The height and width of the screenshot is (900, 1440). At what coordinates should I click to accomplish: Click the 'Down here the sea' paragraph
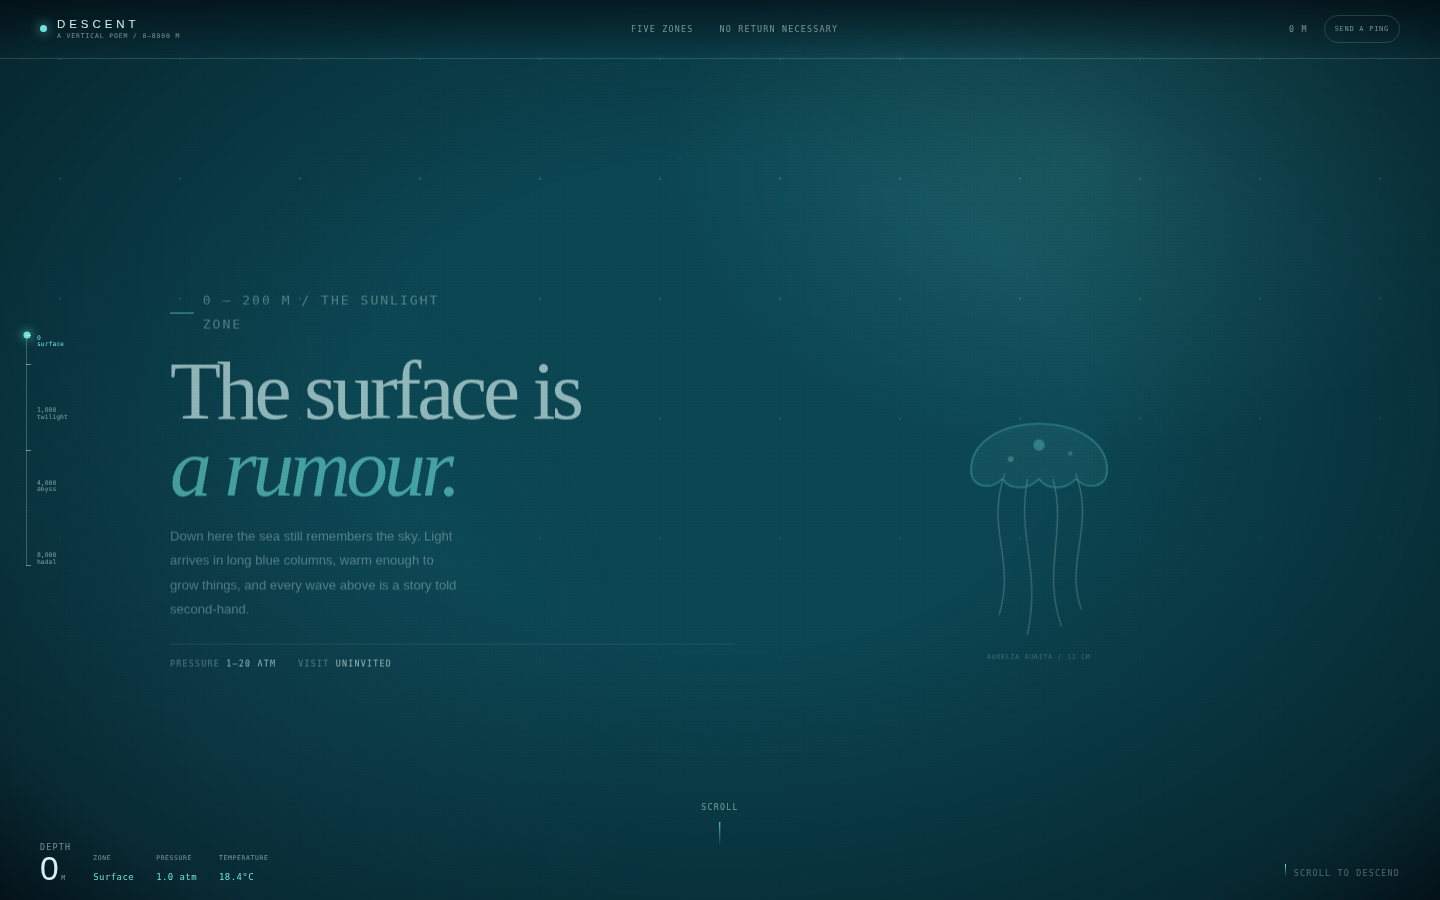click(x=313, y=573)
